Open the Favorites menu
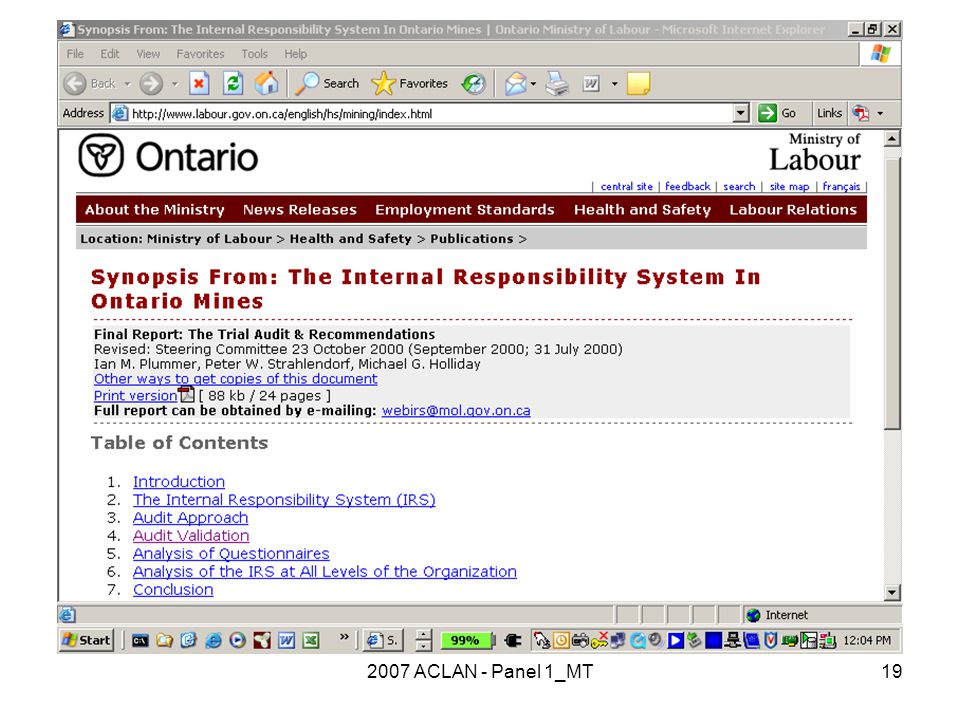Viewport: 960px width, 720px height. coord(200,54)
